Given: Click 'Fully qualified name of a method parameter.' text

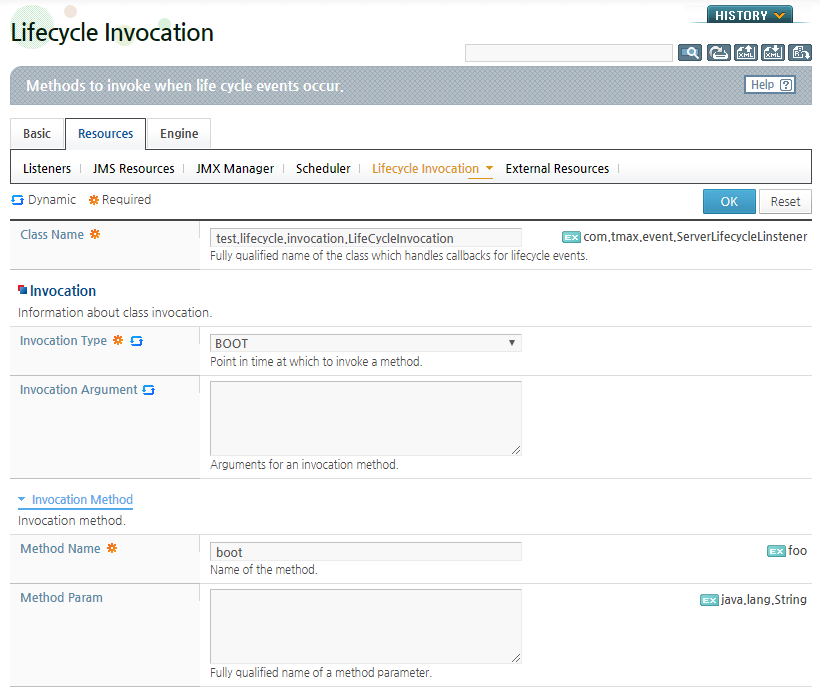Looking at the screenshot, I should (321, 673).
